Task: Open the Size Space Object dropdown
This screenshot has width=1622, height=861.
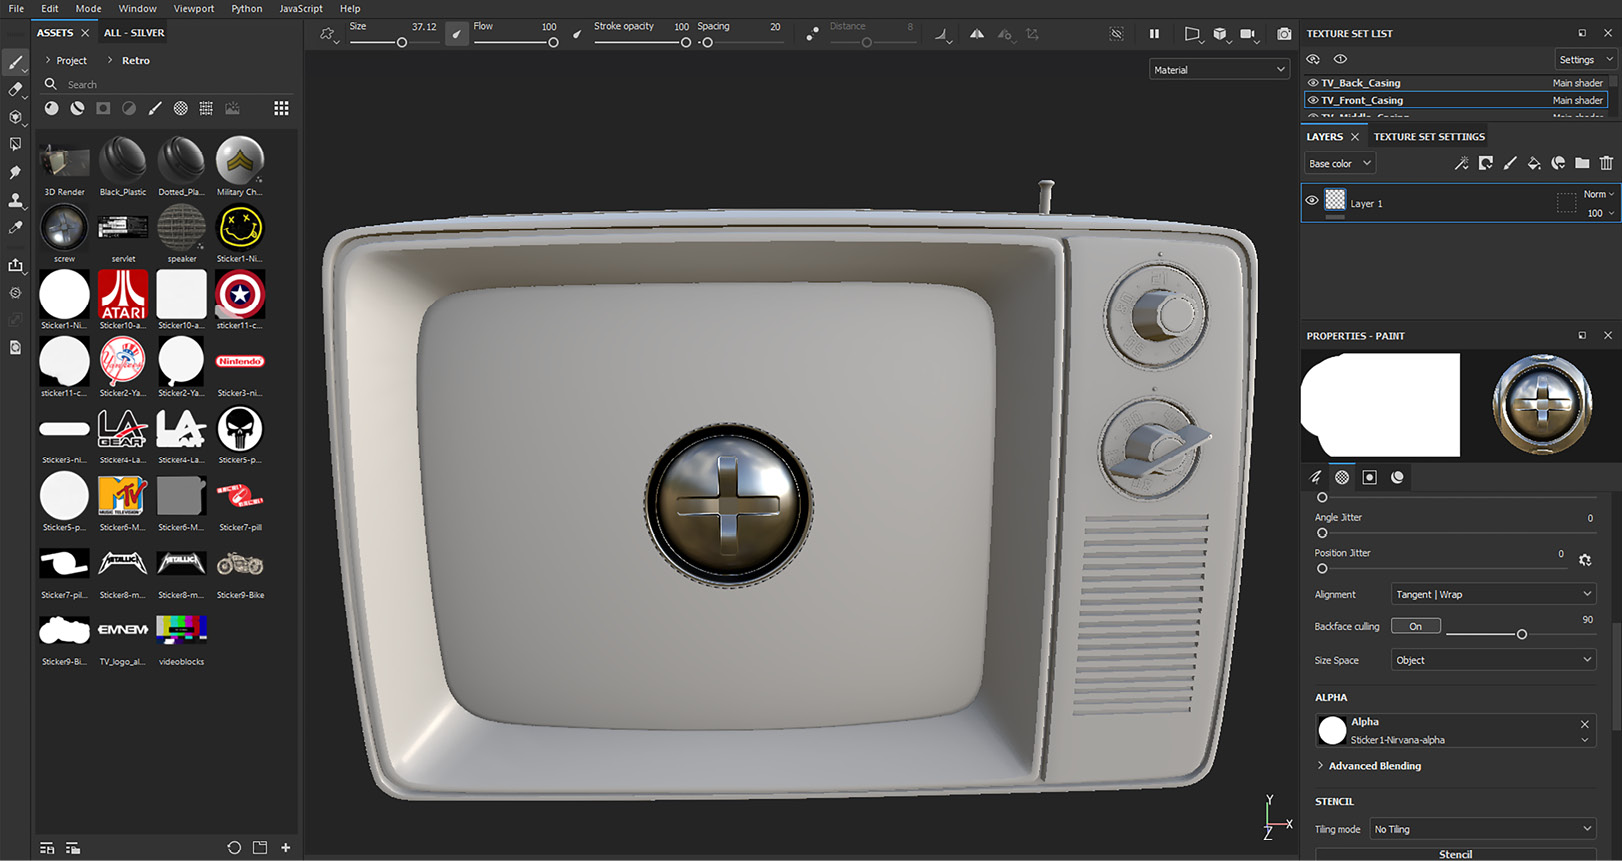Action: click(1493, 660)
